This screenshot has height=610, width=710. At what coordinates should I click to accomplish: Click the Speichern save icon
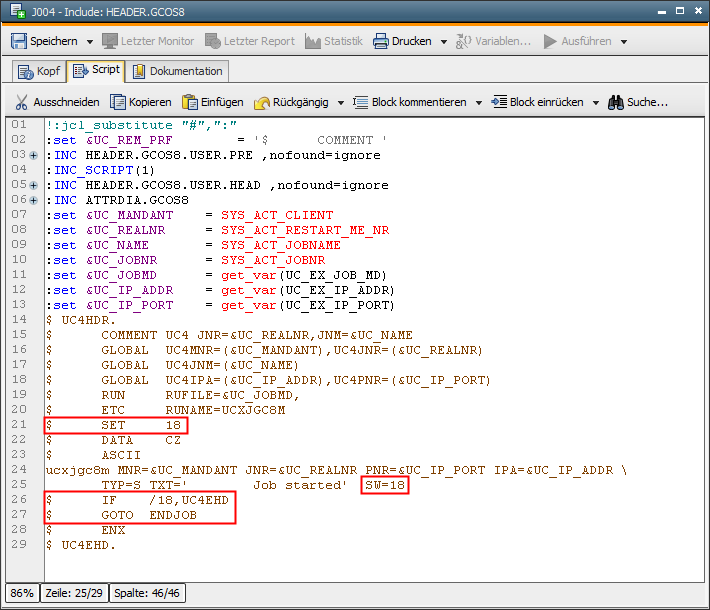pyautogui.click(x=18, y=41)
